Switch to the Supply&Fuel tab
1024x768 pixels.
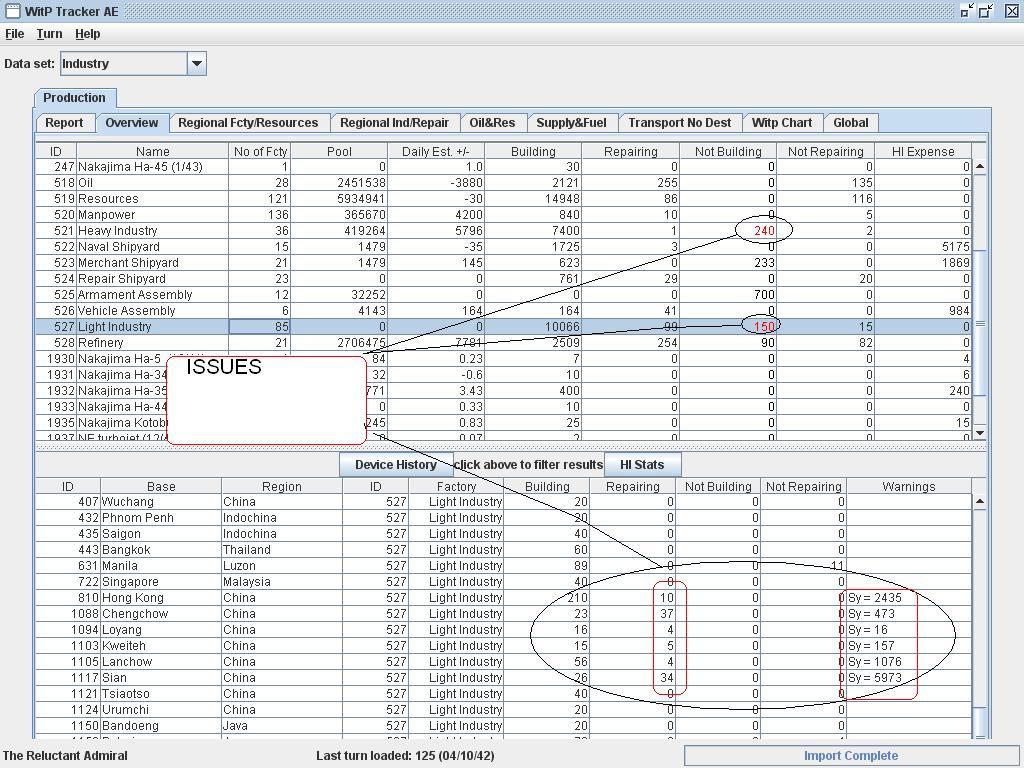click(x=571, y=123)
